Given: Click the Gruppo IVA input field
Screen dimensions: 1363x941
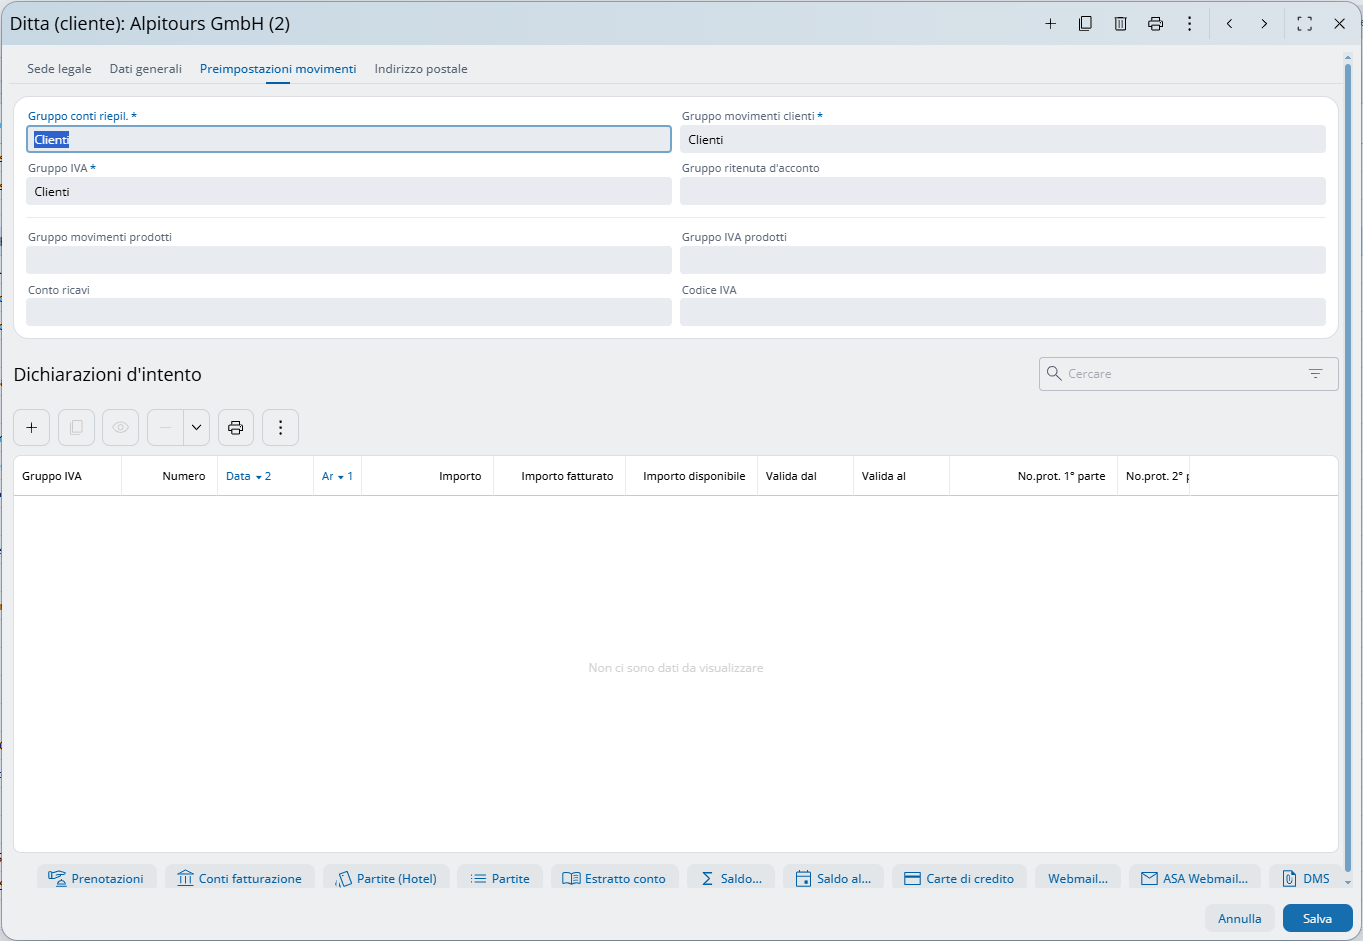Looking at the screenshot, I should tap(348, 192).
